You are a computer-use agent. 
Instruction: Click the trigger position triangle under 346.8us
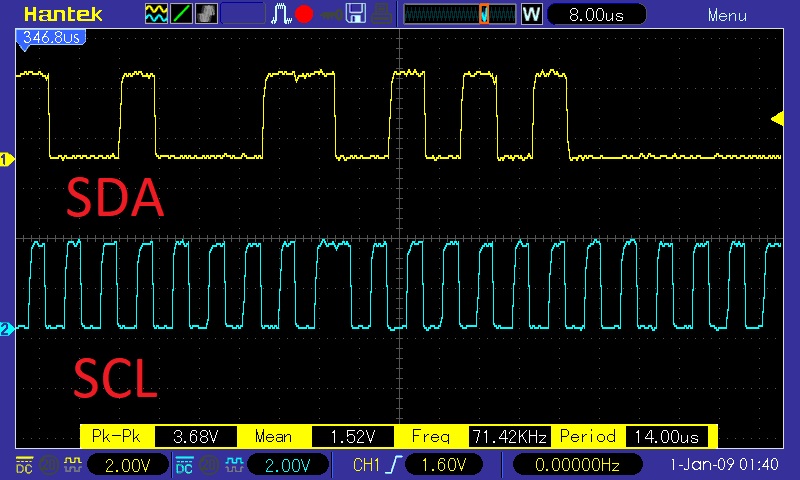pos(24,47)
